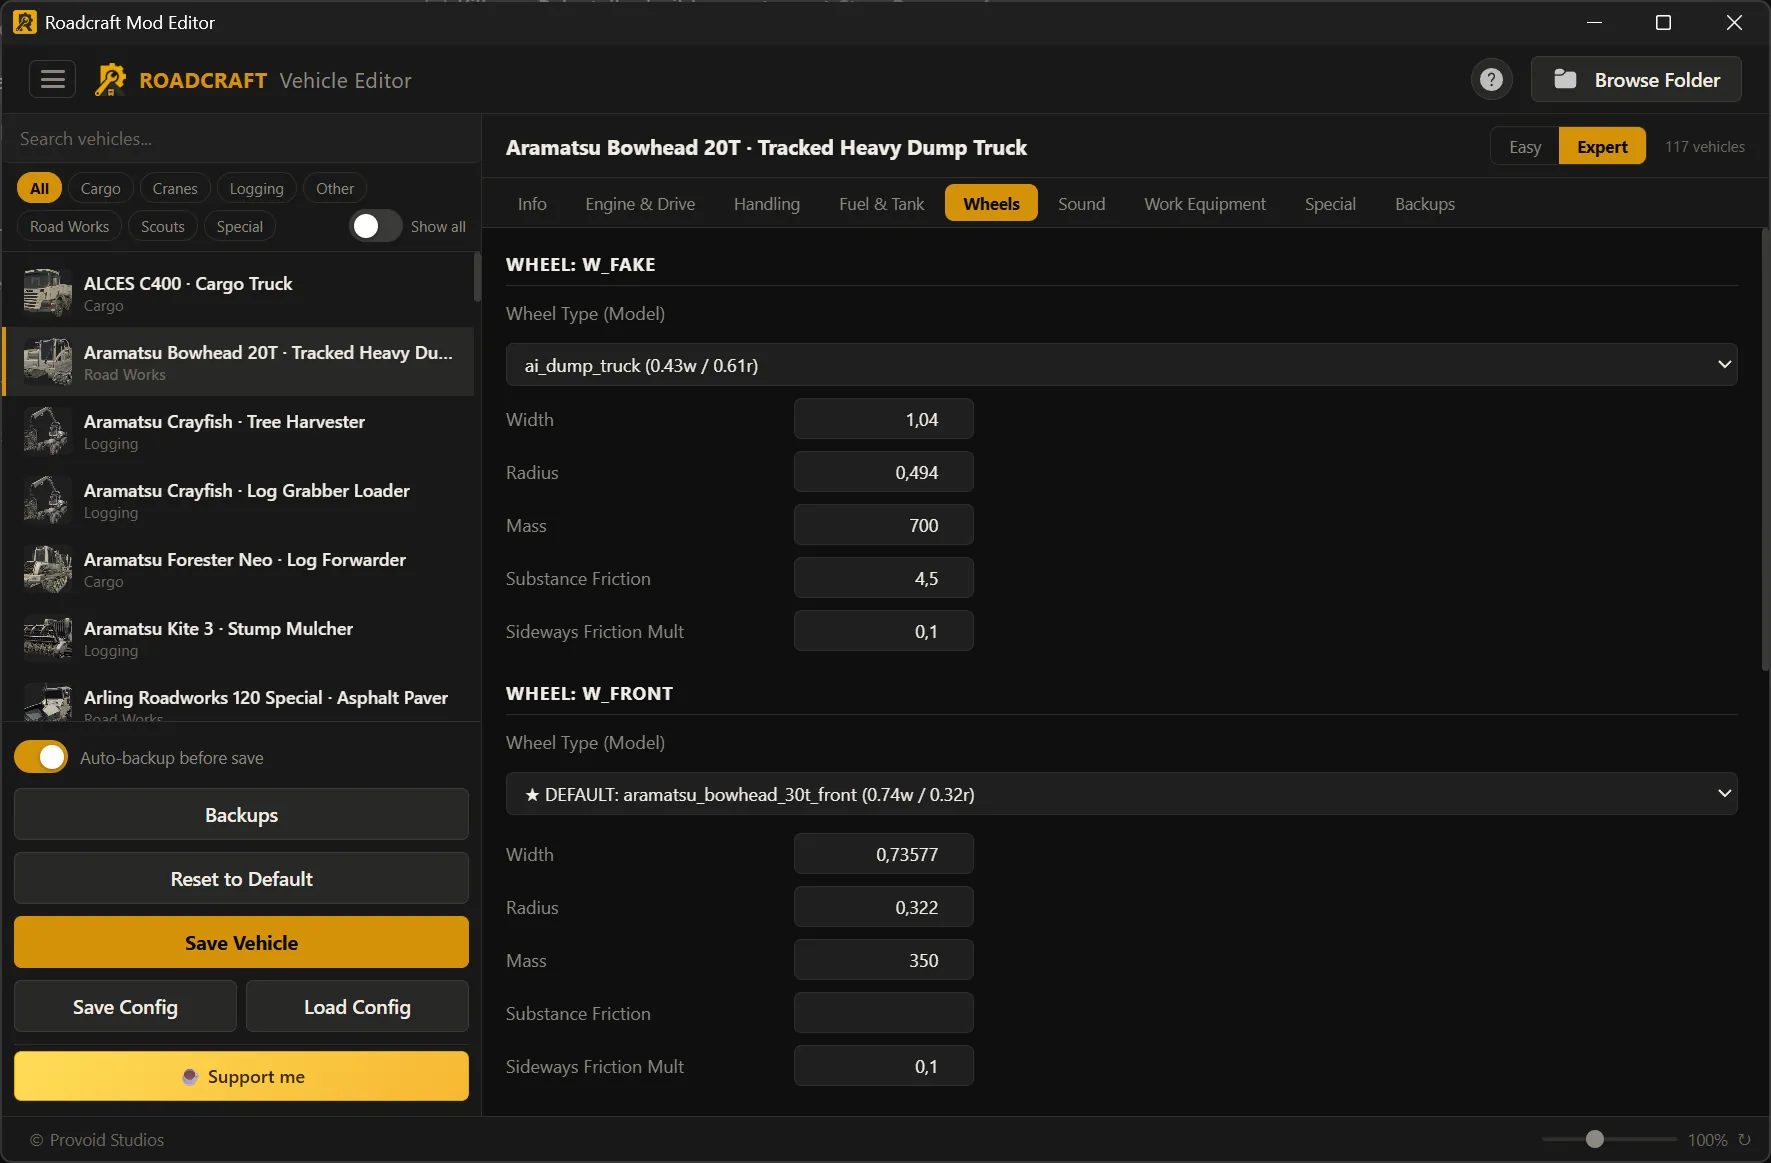The image size is (1771, 1163).
Task: Edit W_FAKE Radius value 0,494
Action: [883, 472]
